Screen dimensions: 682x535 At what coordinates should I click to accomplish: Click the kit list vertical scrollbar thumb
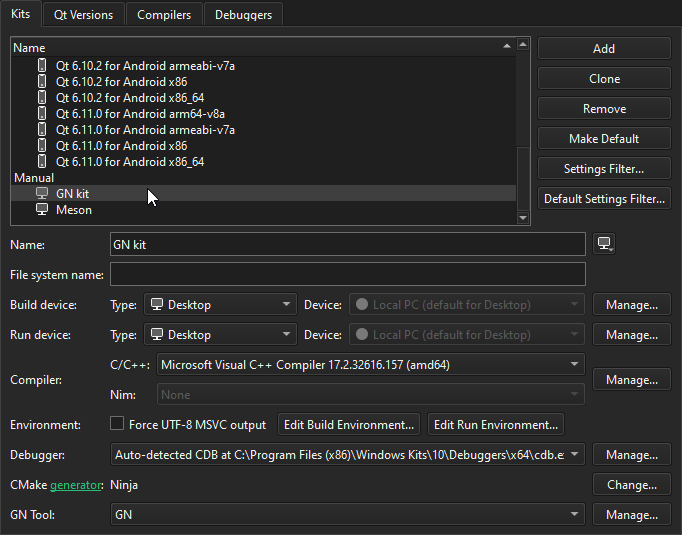pos(523,179)
